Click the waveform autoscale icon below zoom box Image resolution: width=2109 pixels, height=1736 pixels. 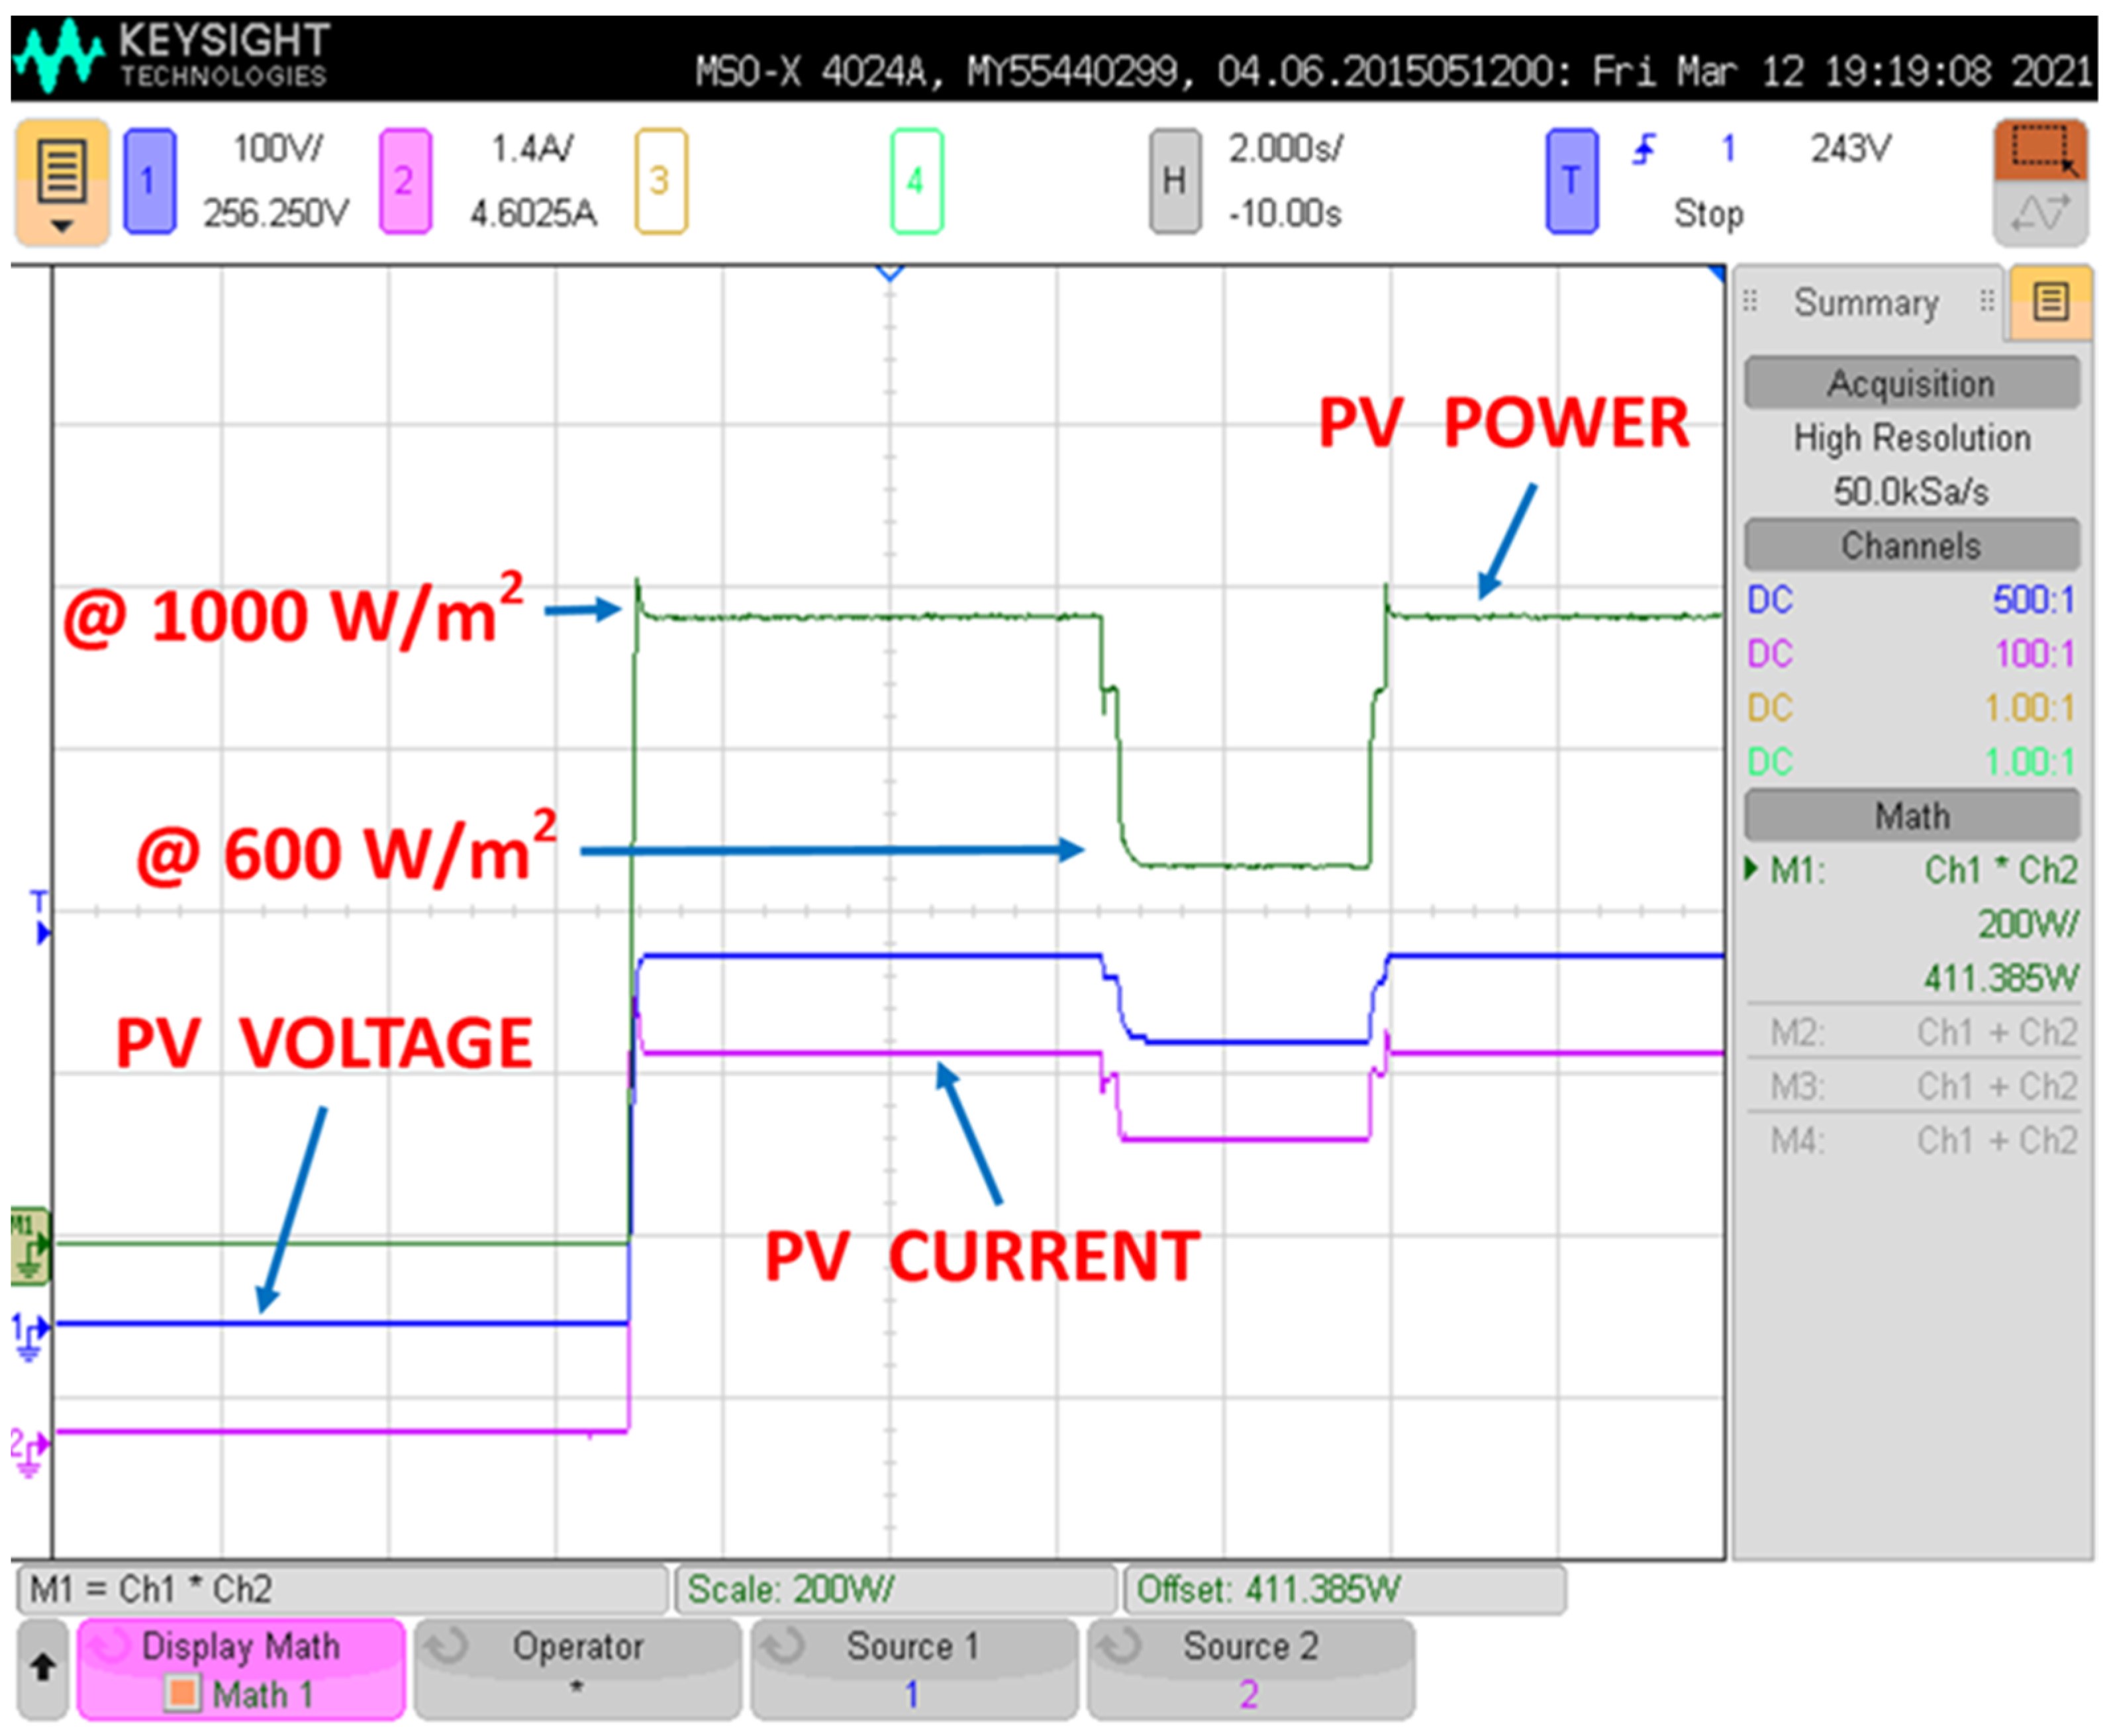pos(2041,213)
